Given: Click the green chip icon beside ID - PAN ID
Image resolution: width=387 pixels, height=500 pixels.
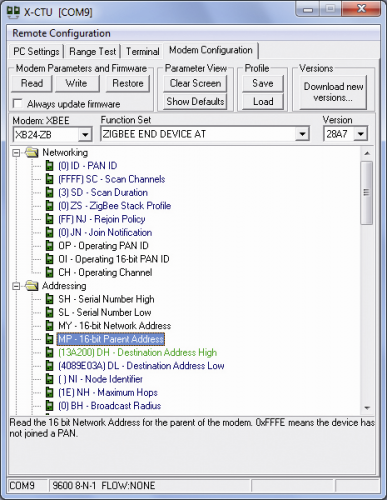Looking at the screenshot, I should pyautogui.click(x=49, y=166).
